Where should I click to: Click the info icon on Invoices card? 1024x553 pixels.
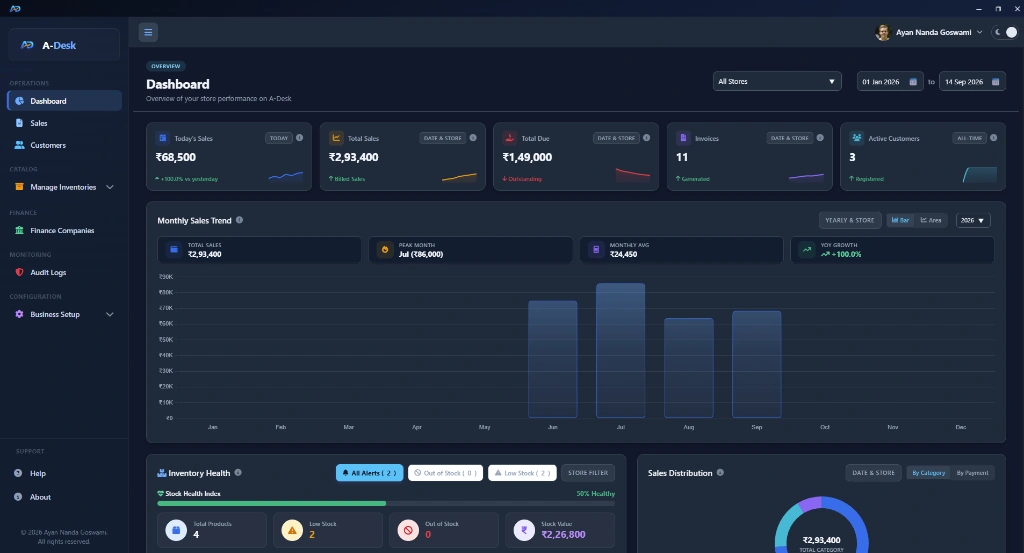[x=820, y=138]
